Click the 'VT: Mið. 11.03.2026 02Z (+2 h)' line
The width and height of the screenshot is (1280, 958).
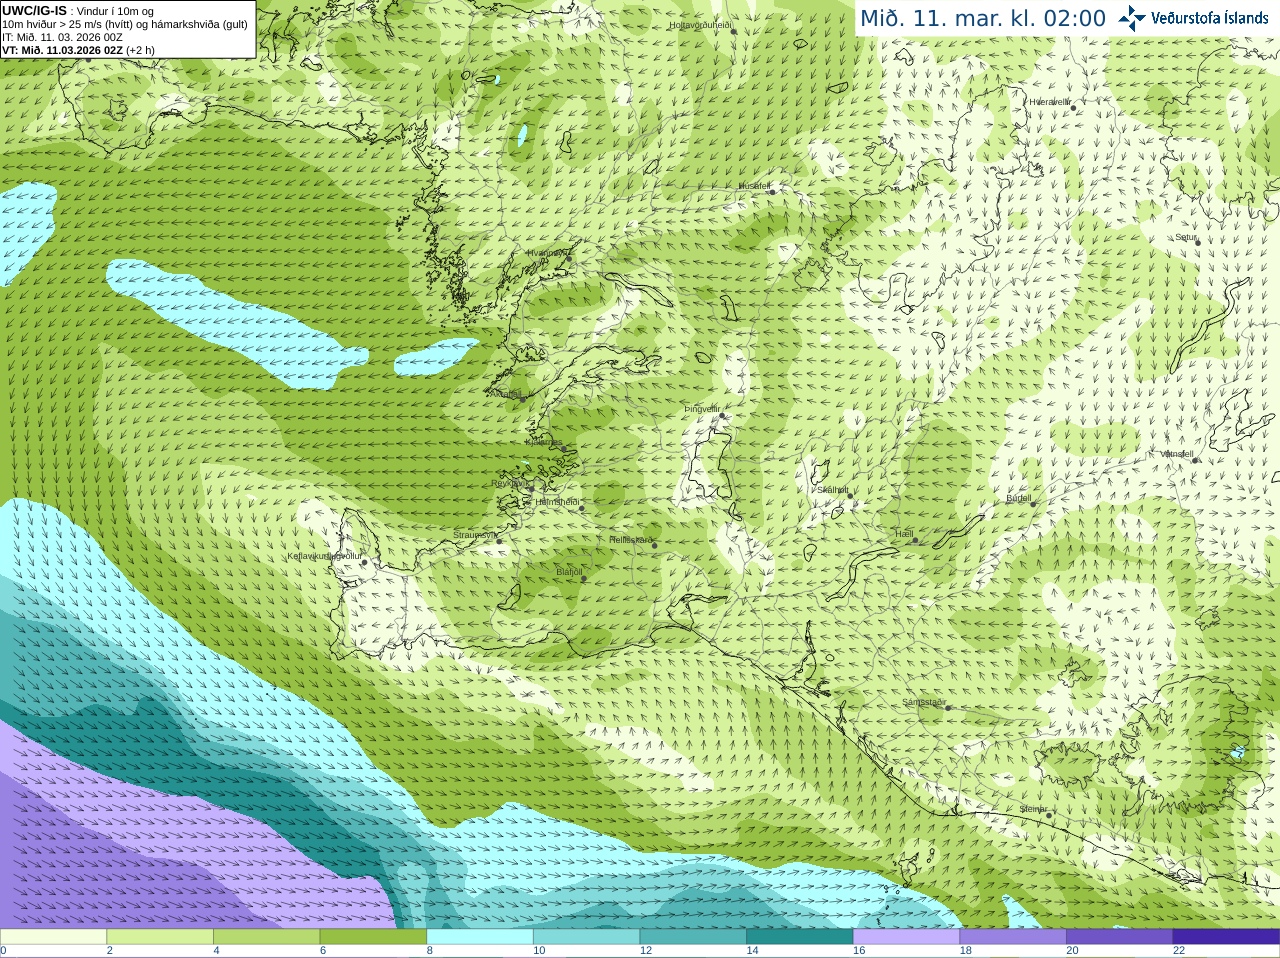coord(78,50)
